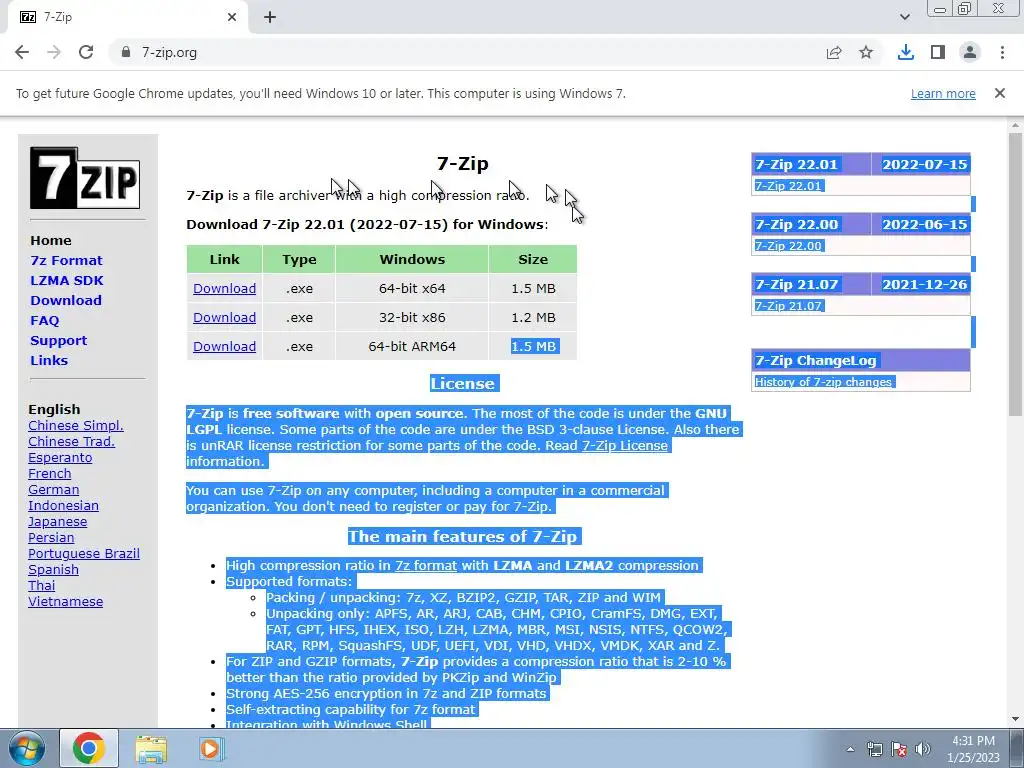The height and width of the screenshot is (768, 1024).
Task: Open 7z Format sidebar link
Action: coord(67,261)
